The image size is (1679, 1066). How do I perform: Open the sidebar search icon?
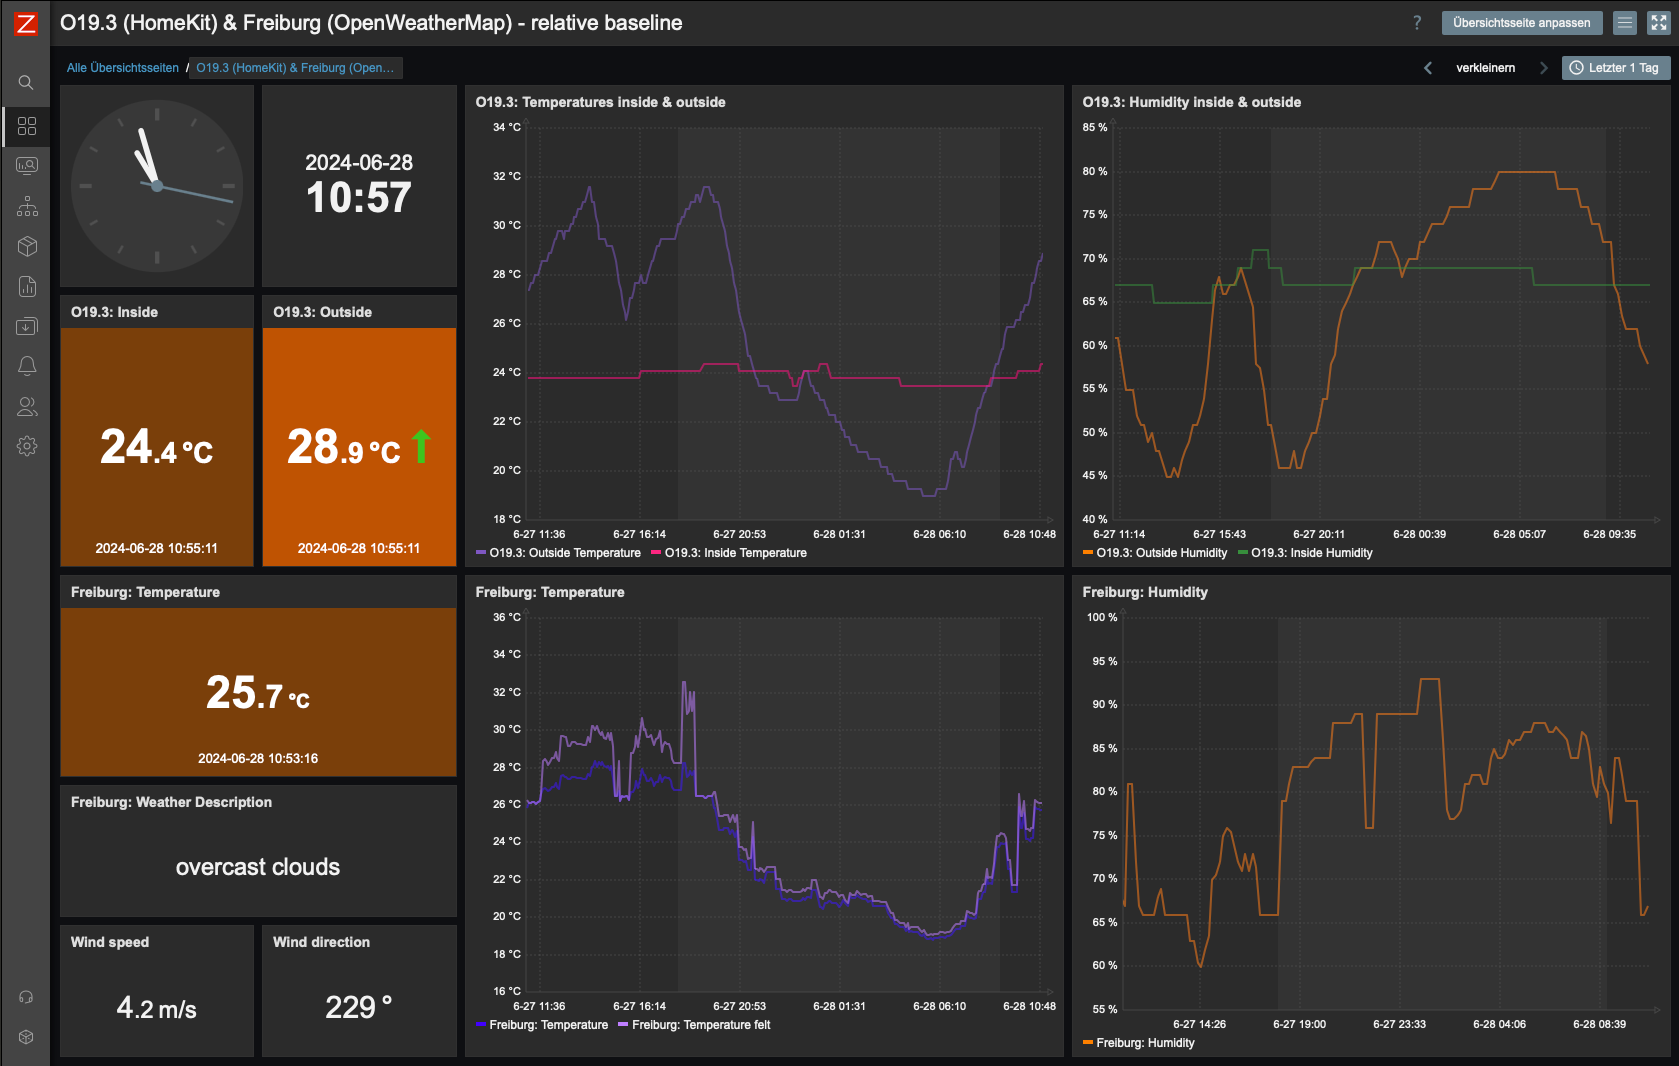[26, 83]
